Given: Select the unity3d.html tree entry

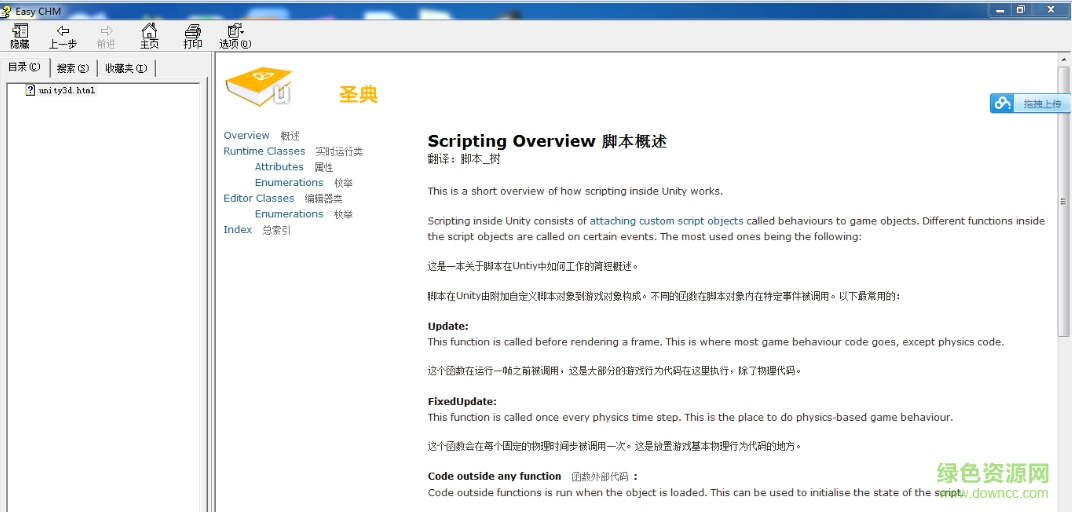Looking at the screenshot, I should pyautogui.click(x=67, y=90).
